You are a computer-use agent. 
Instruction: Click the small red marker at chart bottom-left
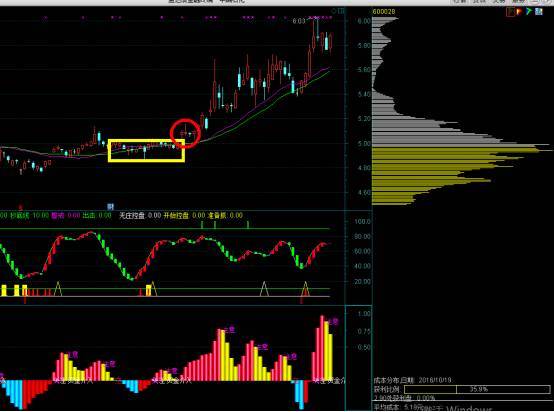coord(20,207)
